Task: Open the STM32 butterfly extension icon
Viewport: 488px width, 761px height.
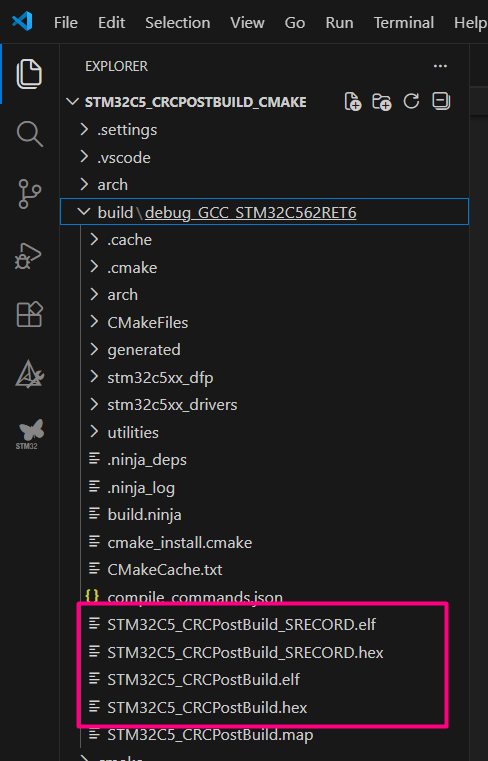Action: tap(30, 434)
